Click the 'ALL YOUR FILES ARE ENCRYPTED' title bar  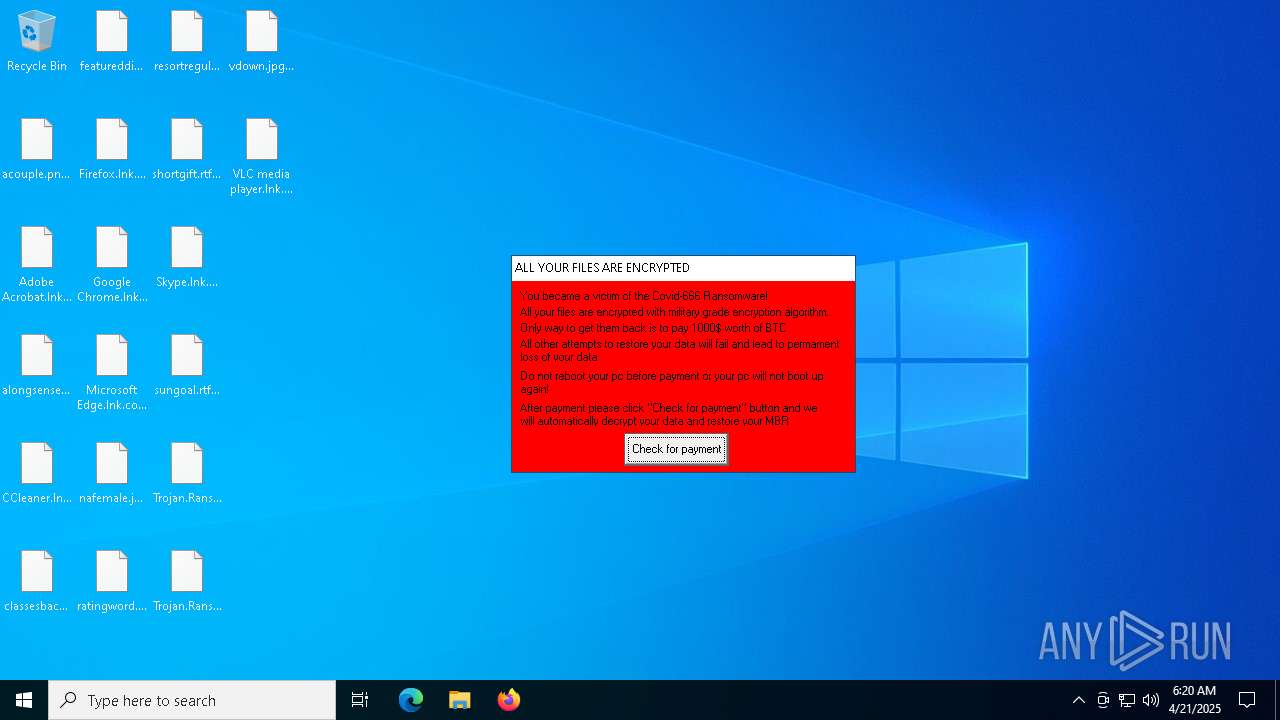[683, 268]
